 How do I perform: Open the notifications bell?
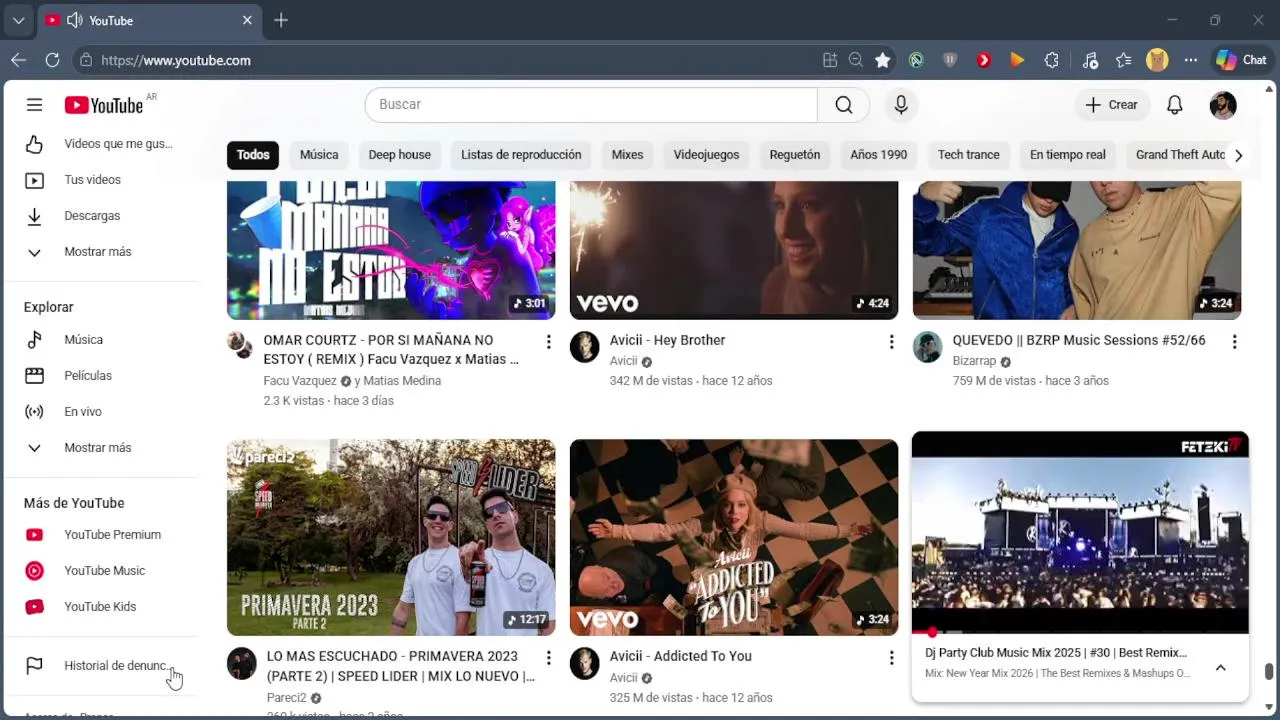pyautogui.click(x=1175, y=105)
